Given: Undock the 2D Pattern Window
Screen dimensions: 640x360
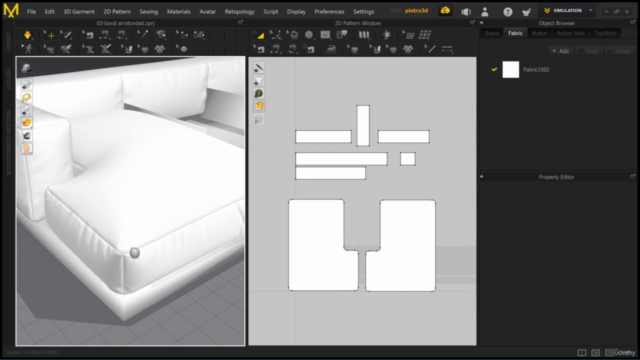Looking at the screenshot, I should point(472,22).
